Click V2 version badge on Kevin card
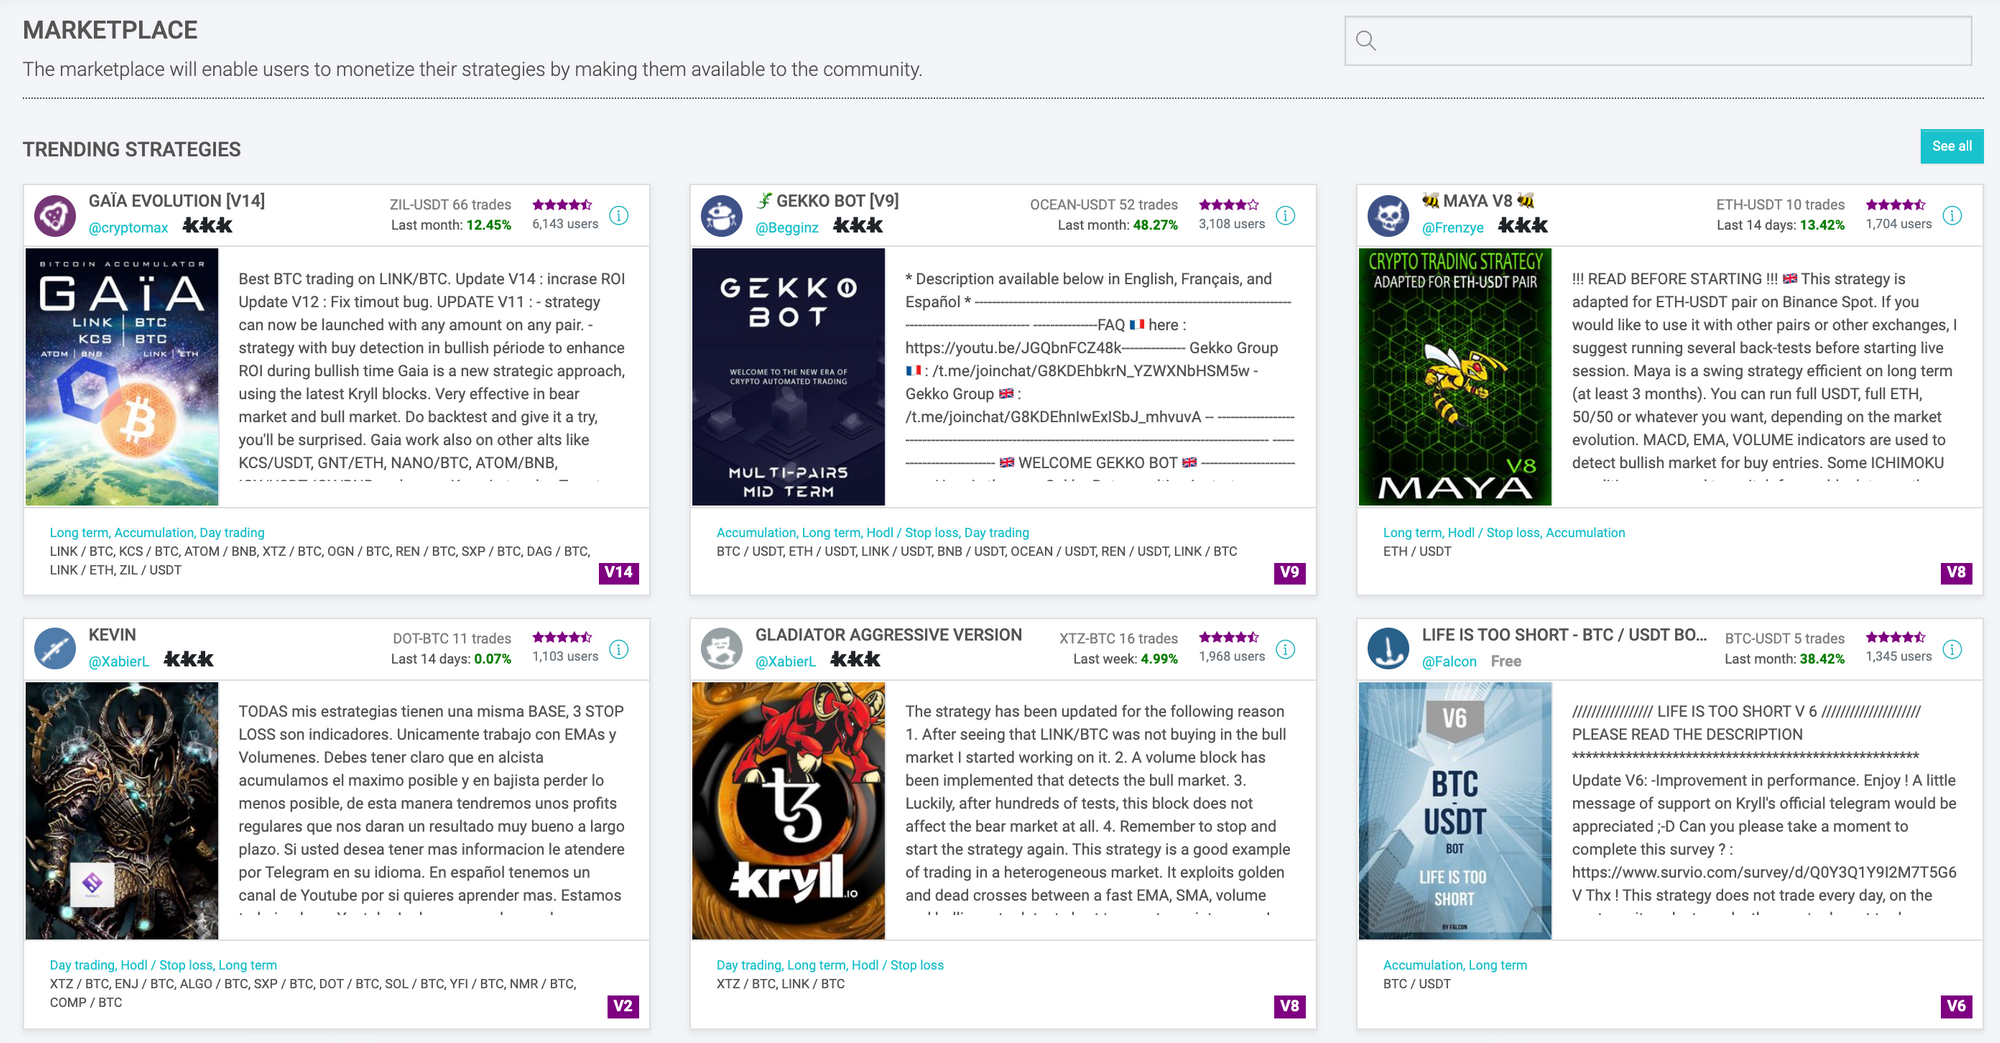Screen dimensions: 2000x1043 tap(623, 1006)
